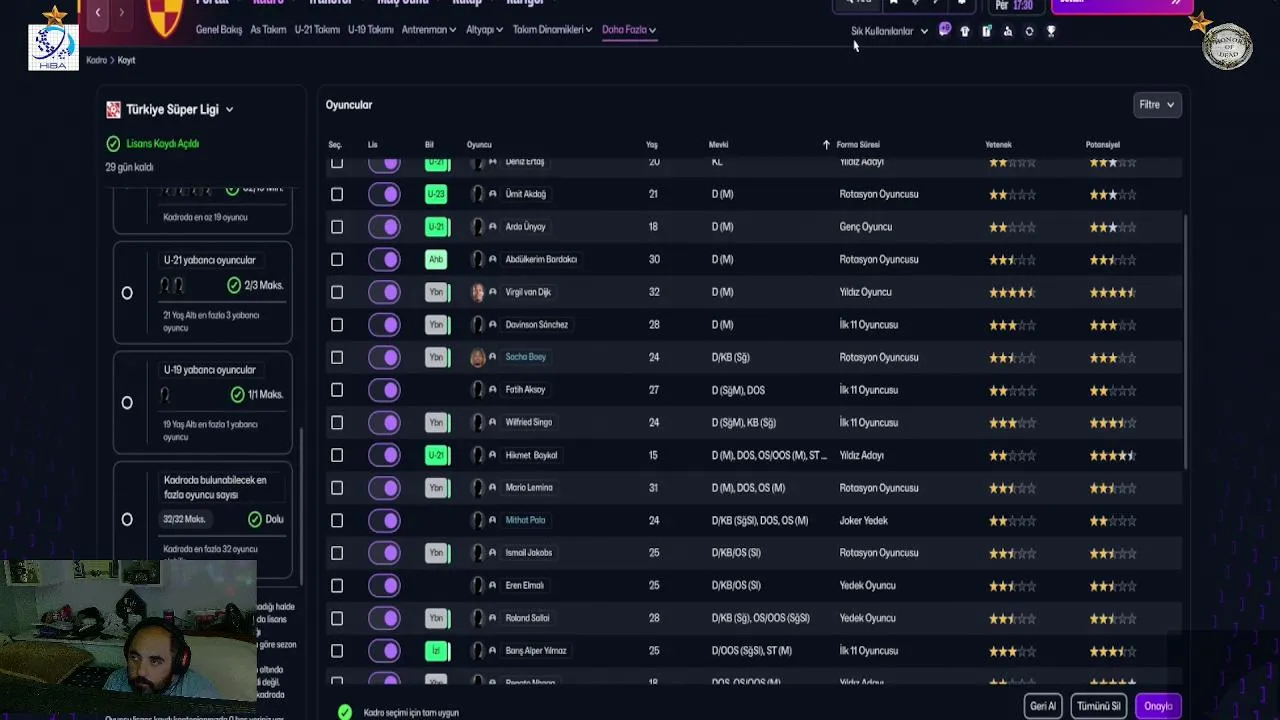Viewport: 1280px width, 720px height.
Task: Click the Ahb badge for Abdülkerim Bardakcı
Action: click(436, 259)
